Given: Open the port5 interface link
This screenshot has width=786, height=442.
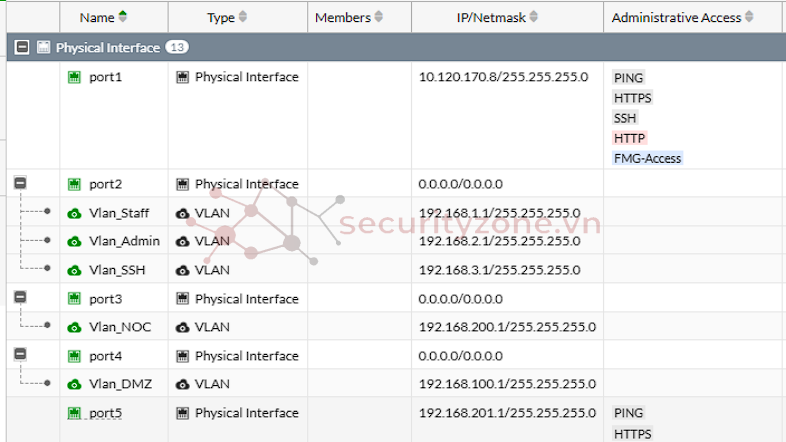Looking at the screenshot, I should (x=105, y=413).
